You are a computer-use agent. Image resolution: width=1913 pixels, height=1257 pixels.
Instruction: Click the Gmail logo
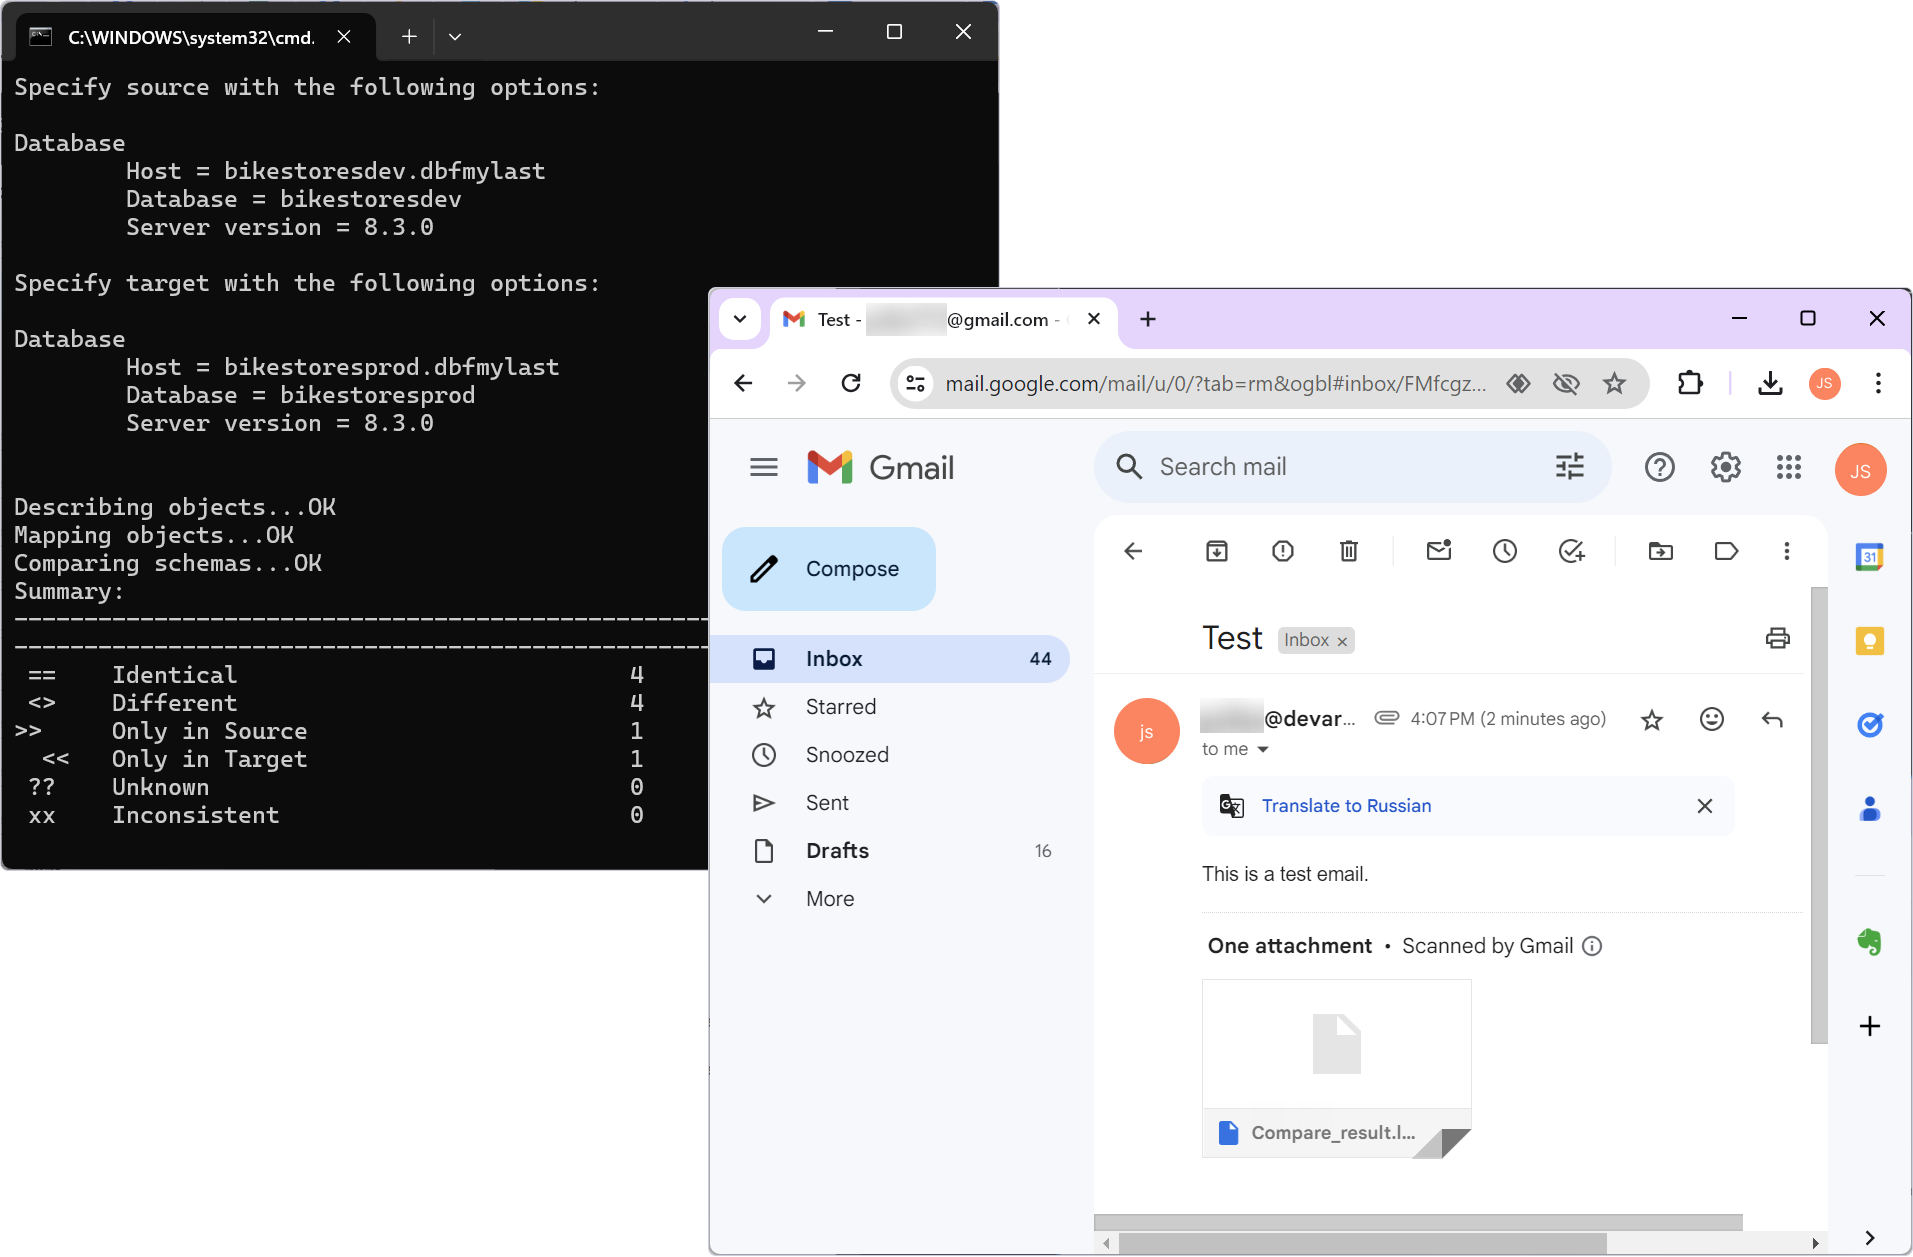click(x=881, y=467)
